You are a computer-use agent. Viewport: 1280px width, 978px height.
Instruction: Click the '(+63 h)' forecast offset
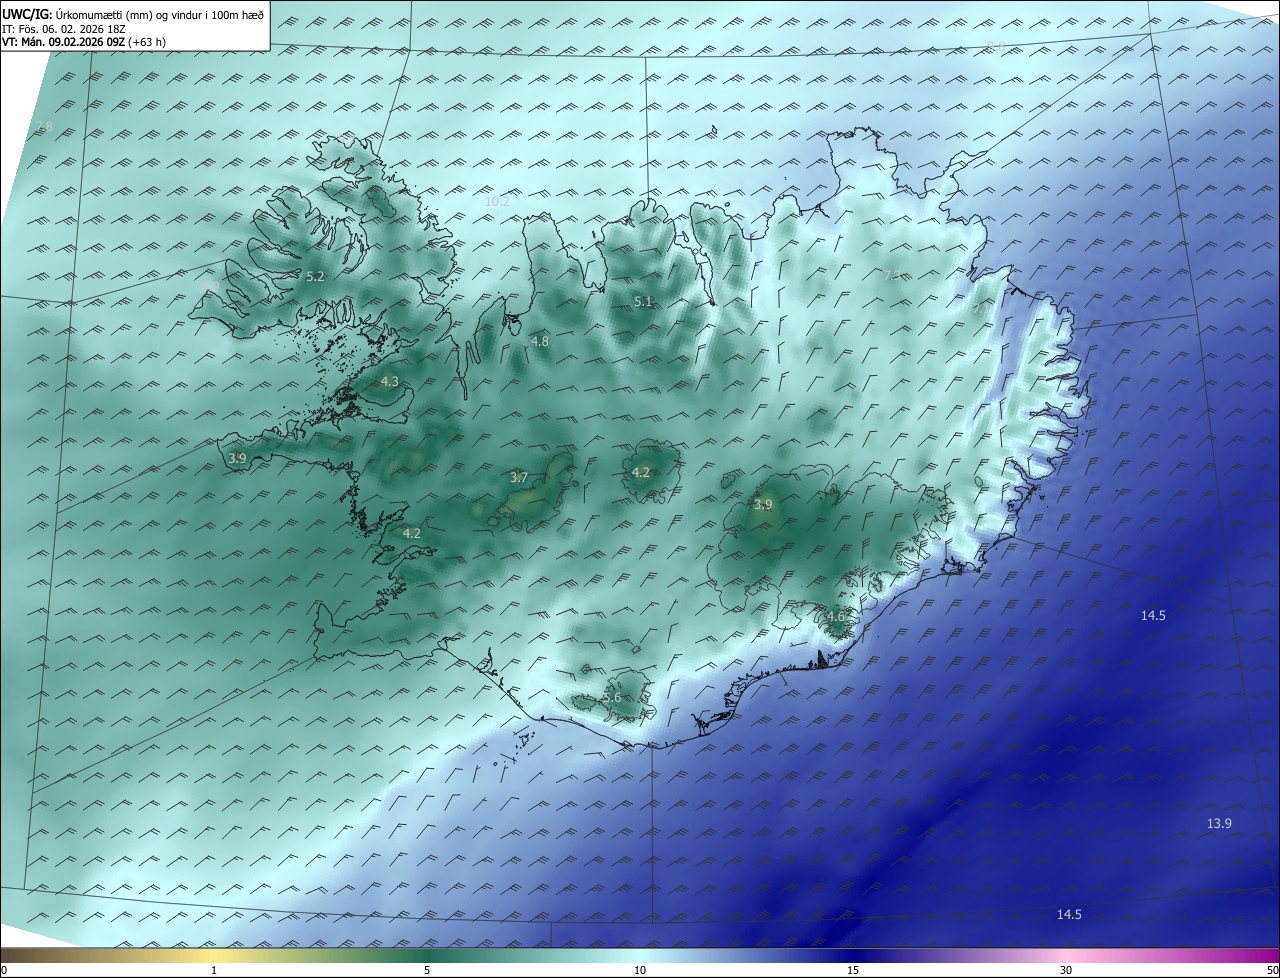(x=147, y=42)
